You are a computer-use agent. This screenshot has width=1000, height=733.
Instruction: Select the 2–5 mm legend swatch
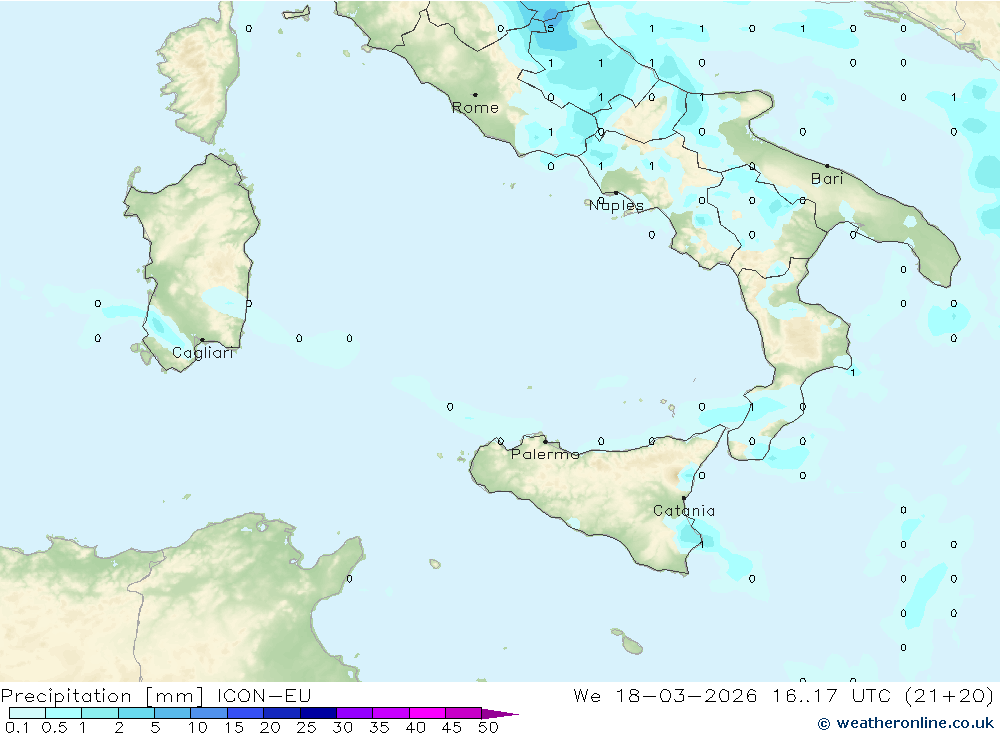click(x=136, y=713)
